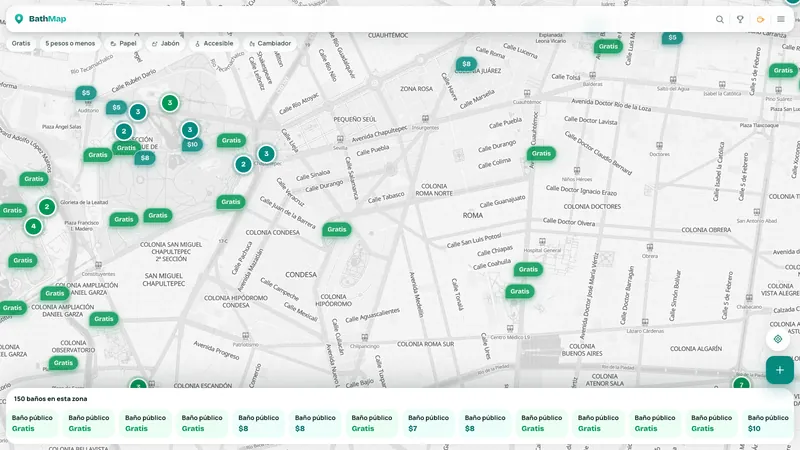Select the $5 marker above Auditorio

(86, 93)
